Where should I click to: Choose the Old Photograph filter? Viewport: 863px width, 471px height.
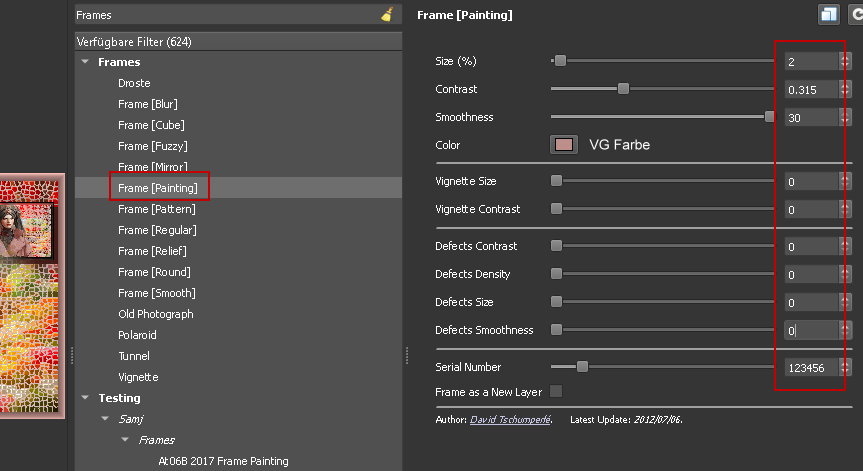155,314
